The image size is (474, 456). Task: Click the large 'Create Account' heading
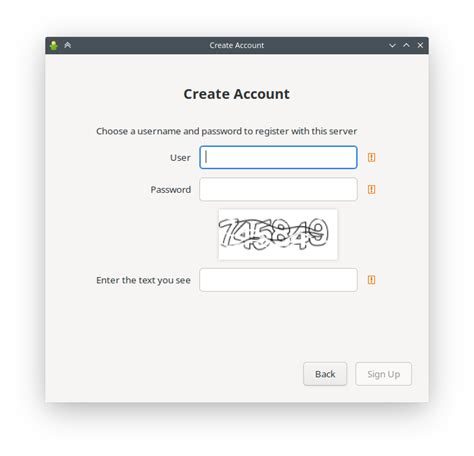point(237,94)
